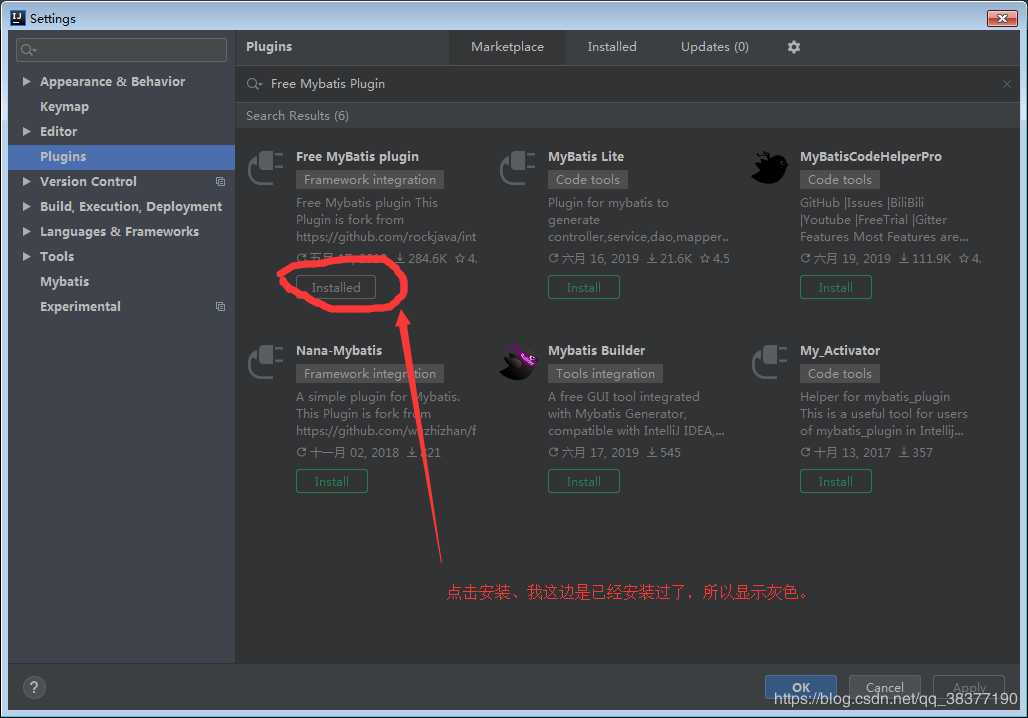Switch to the Marketplace tab

click(x=507, y=47)
